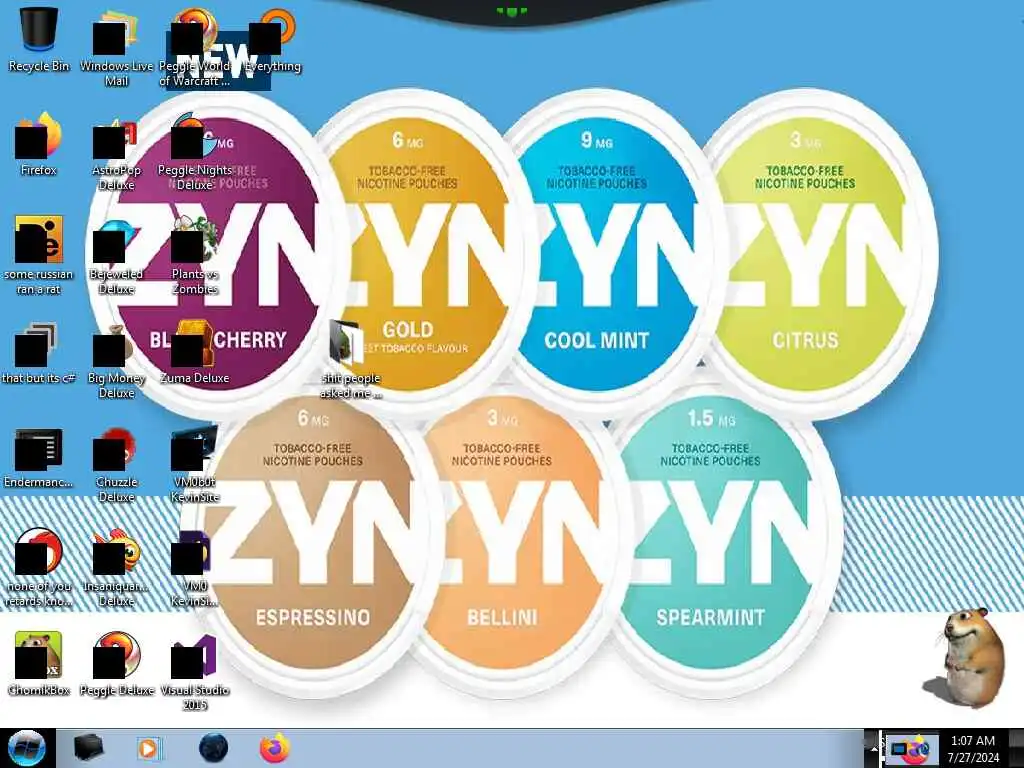Open Peggle Nights Deluxe

(195, 152)
